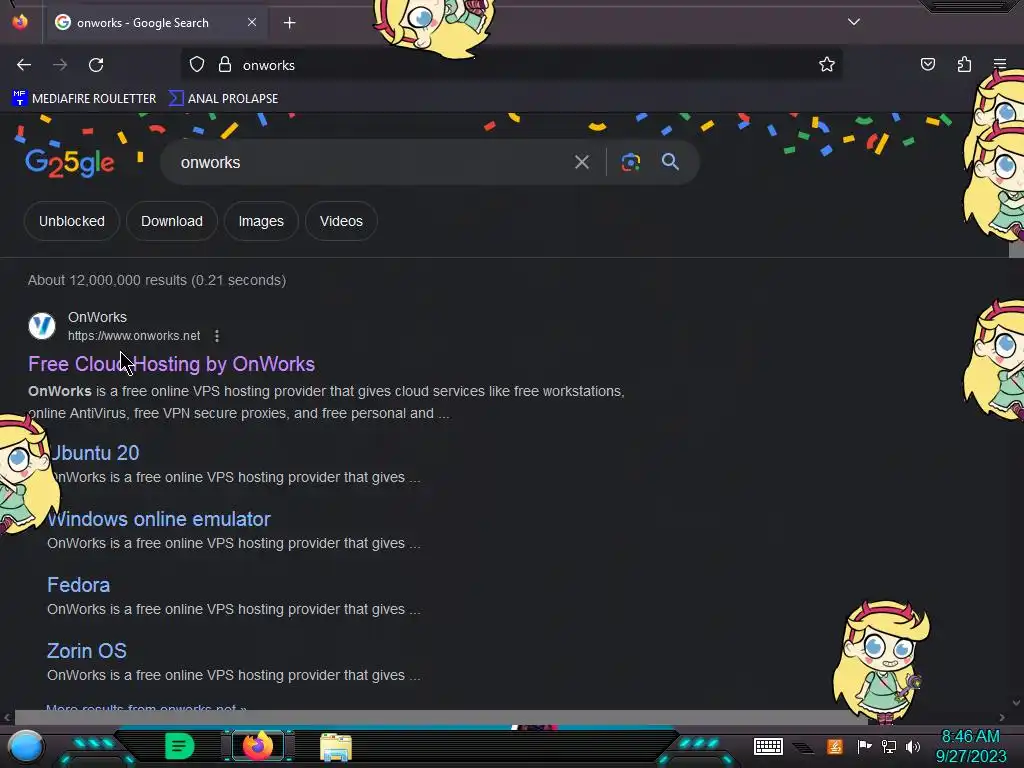Open the ANAL PROLAPSE bookmark
Image resolution: width=1024 pixels, height=768 pixels.
coord(223,99)
